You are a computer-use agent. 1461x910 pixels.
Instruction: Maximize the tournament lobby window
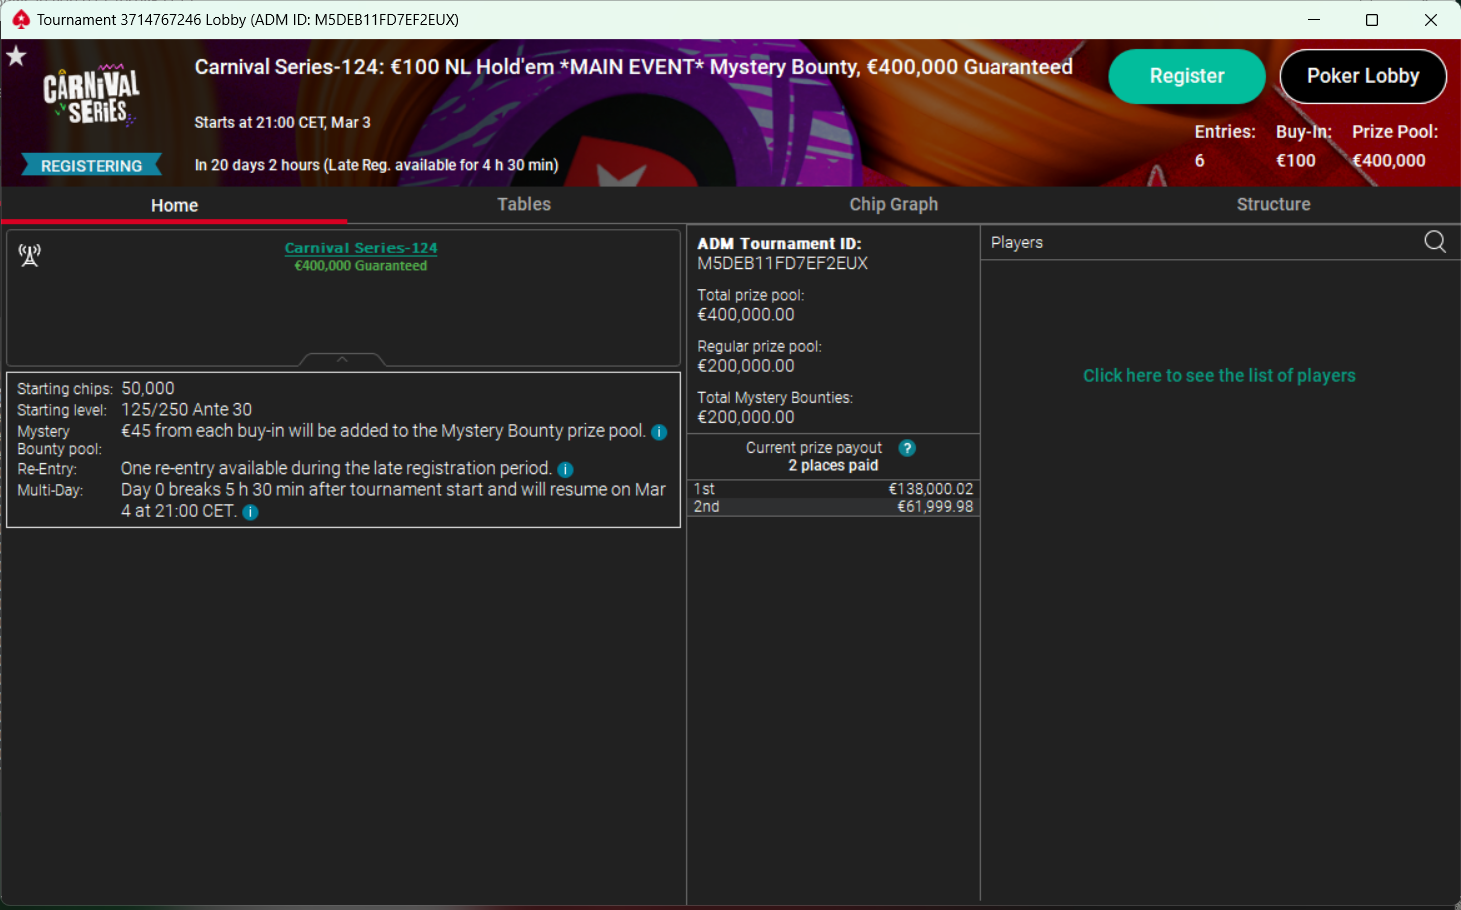click(x=1372, y=20)
